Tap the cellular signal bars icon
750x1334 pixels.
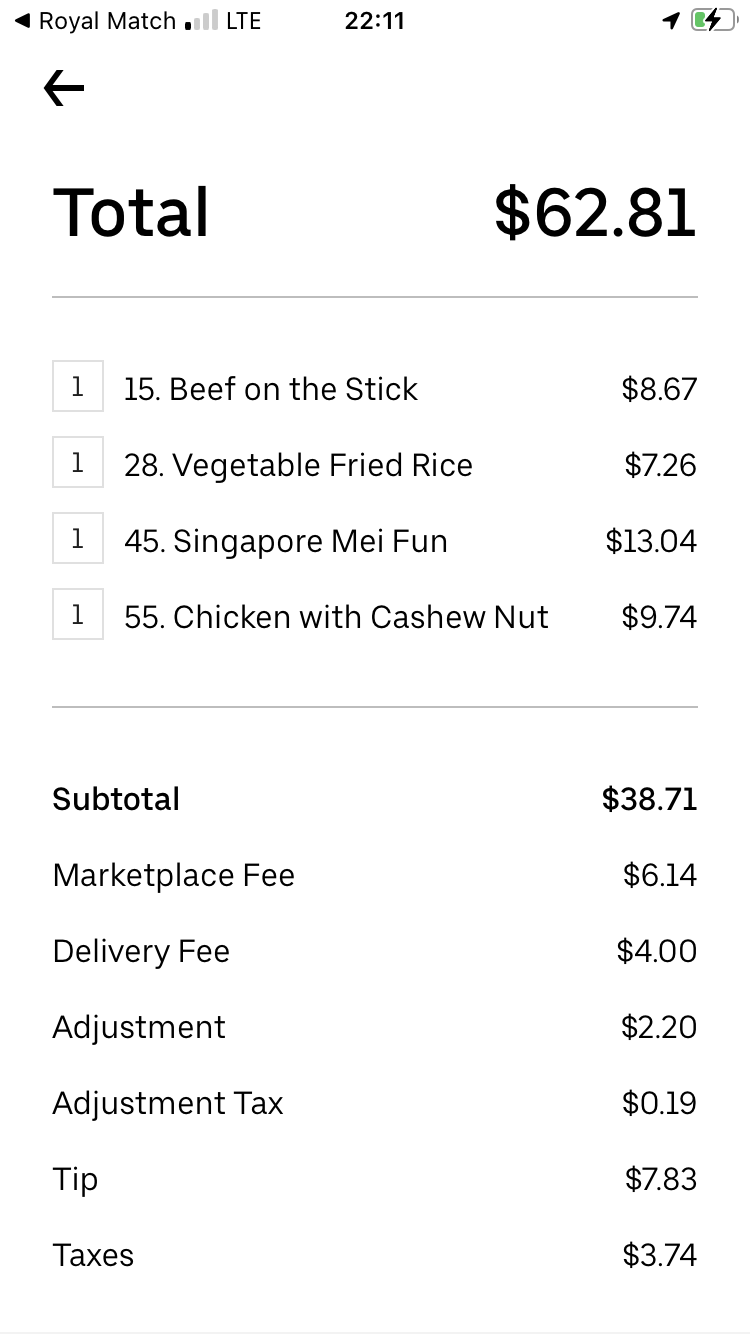click(x=201, y=21)
